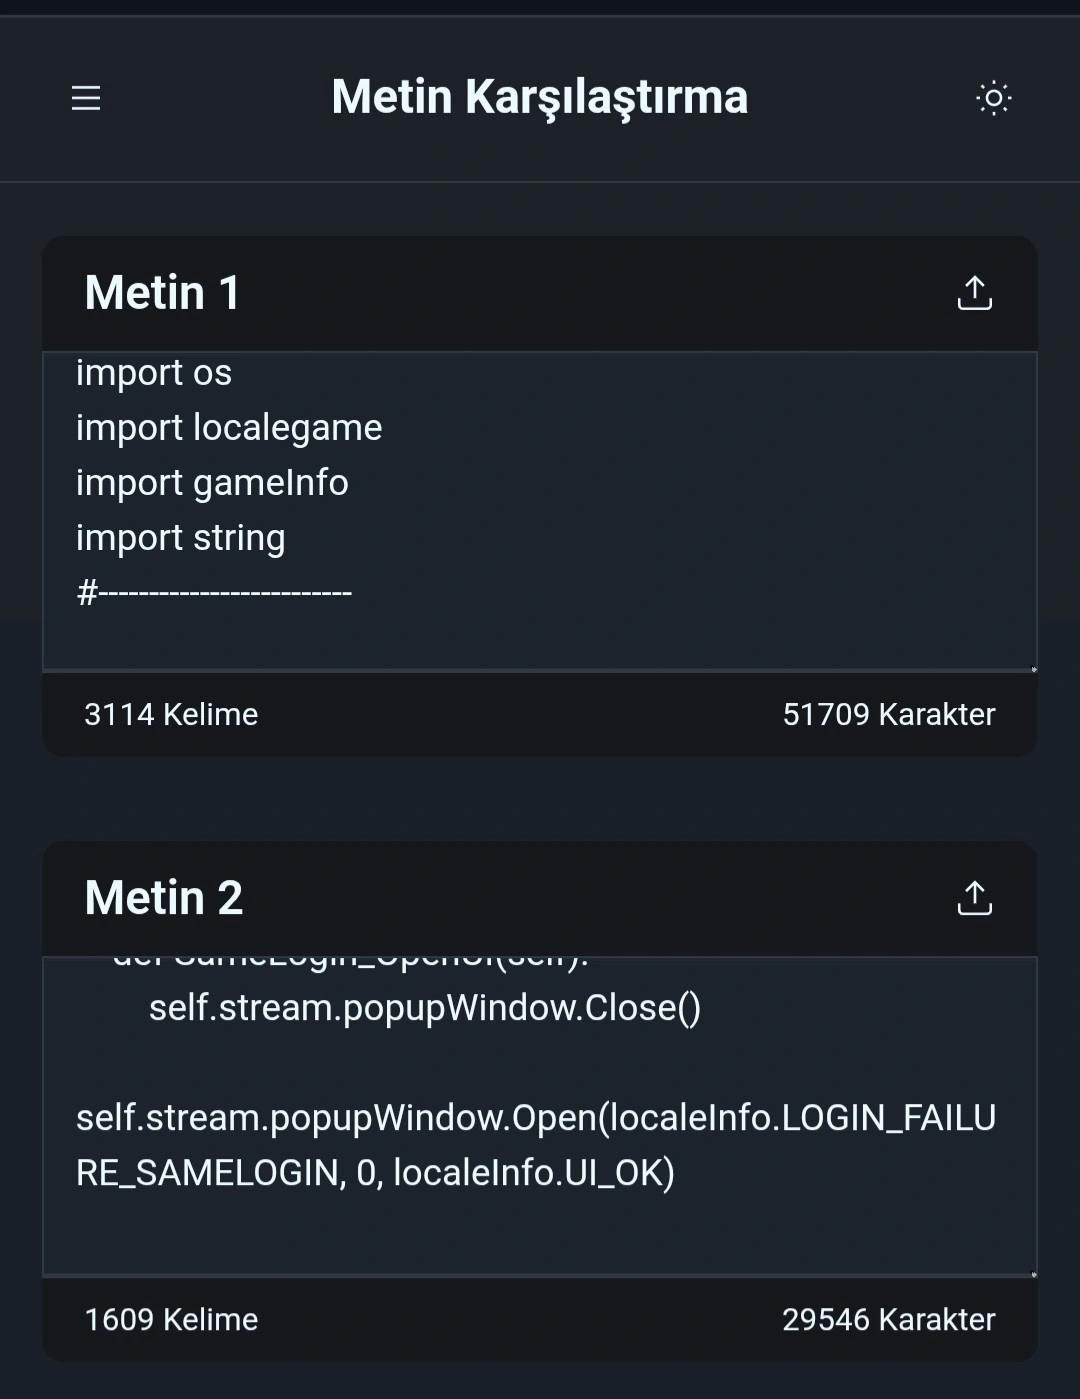
Task: Place cursor on 'import string' line
Action: point(181,538)
